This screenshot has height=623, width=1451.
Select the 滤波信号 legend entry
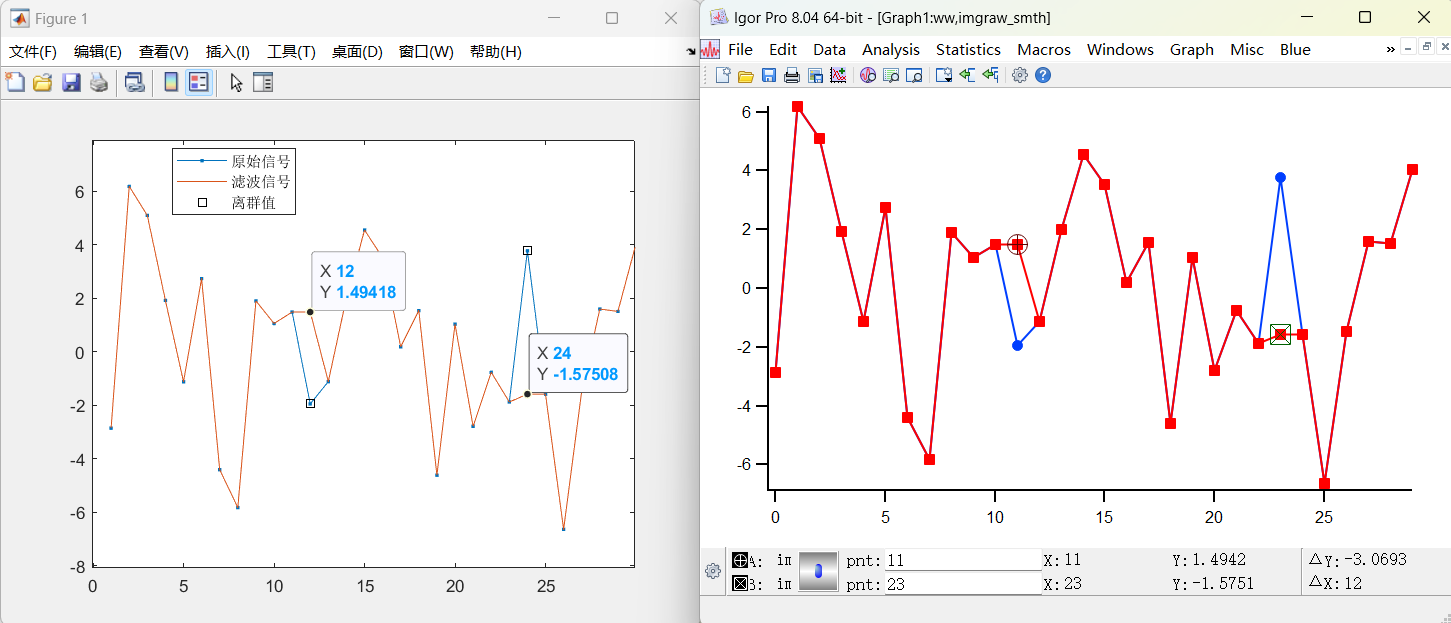point(234,181)
